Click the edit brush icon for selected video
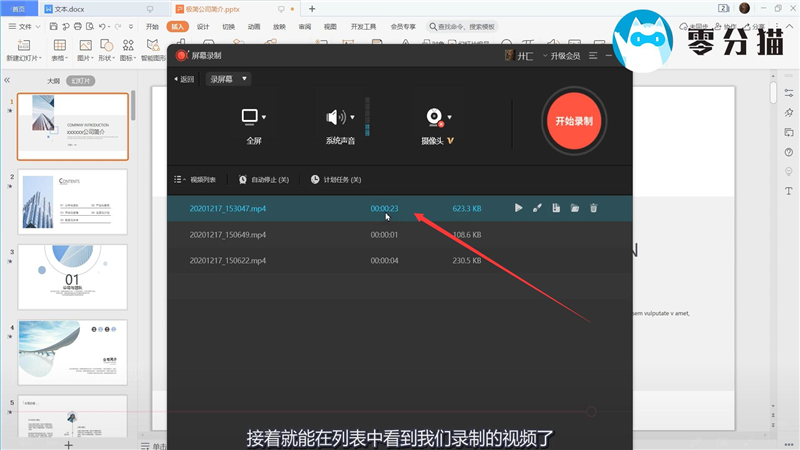Viewport: 800px width, 450px height. (x=537, y=208)
